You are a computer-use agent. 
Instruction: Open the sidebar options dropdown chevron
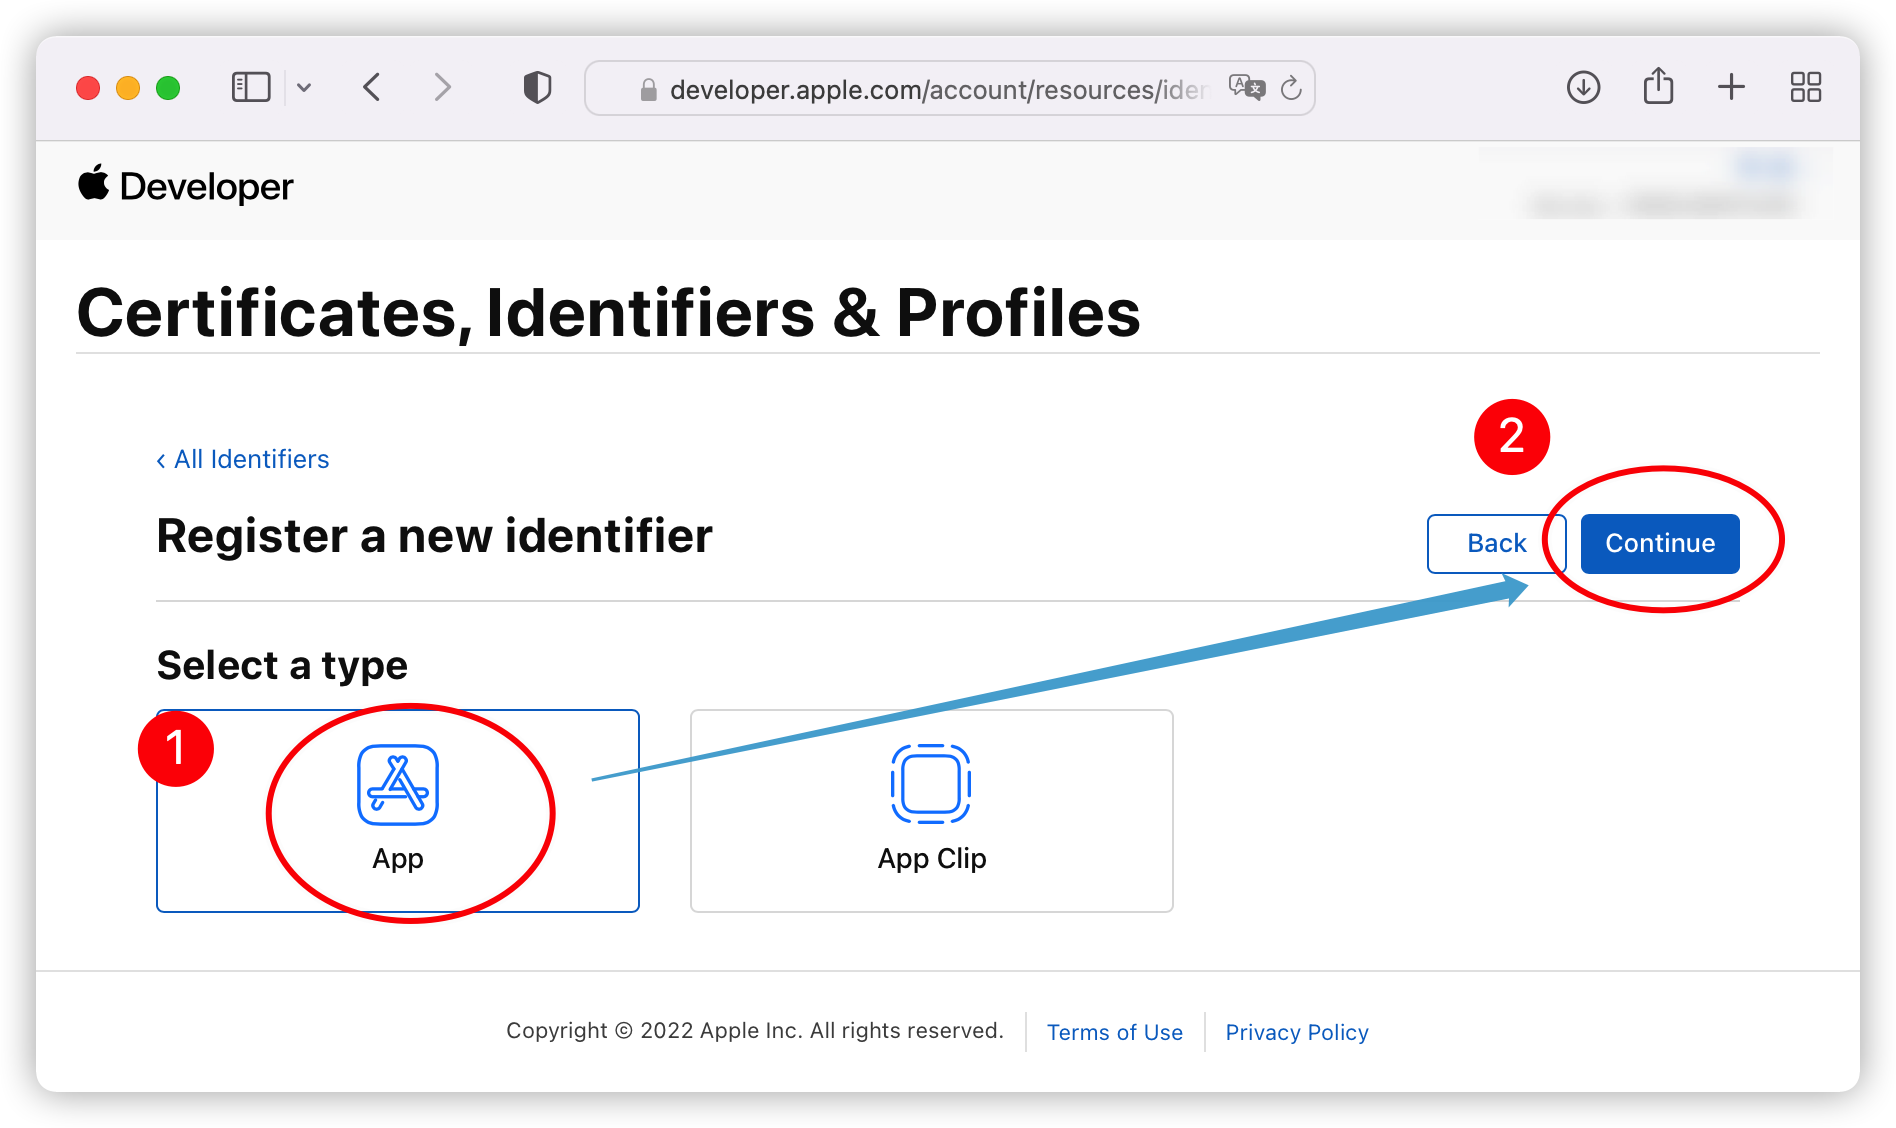pos(304,88)
